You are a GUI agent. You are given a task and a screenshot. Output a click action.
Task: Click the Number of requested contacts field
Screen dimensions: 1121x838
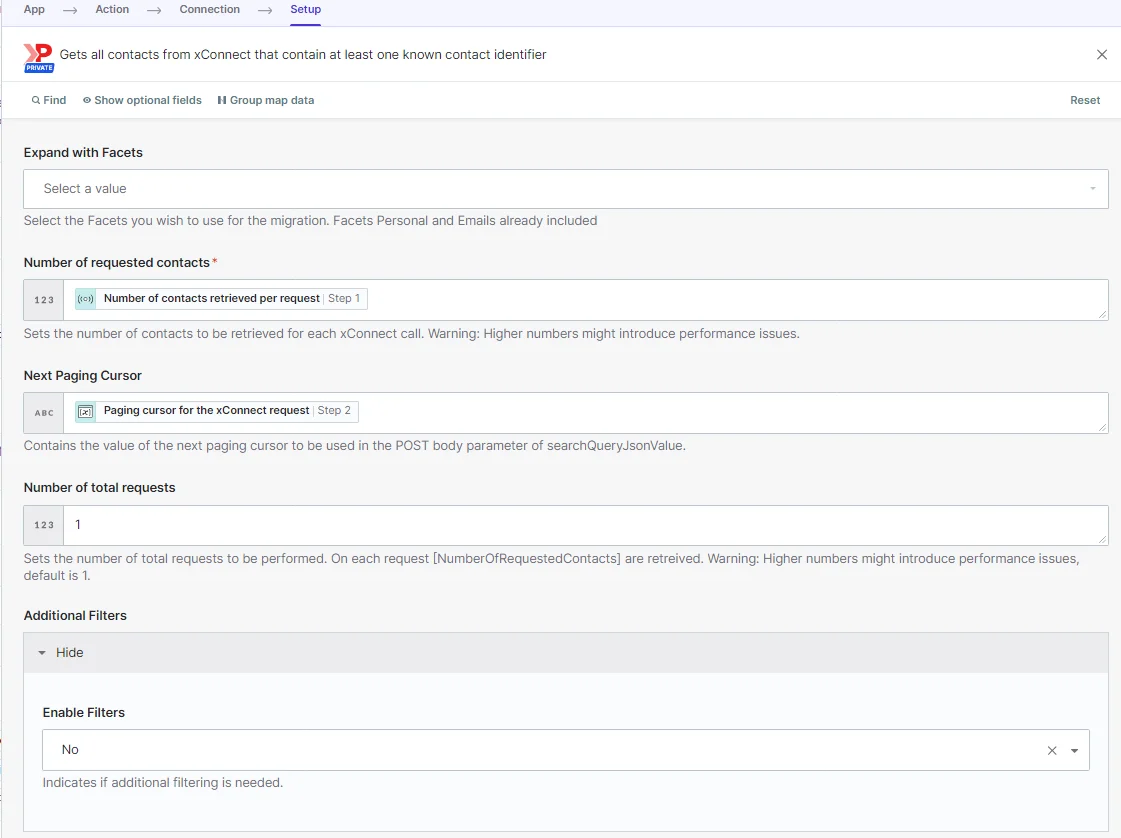coord(586,300)
